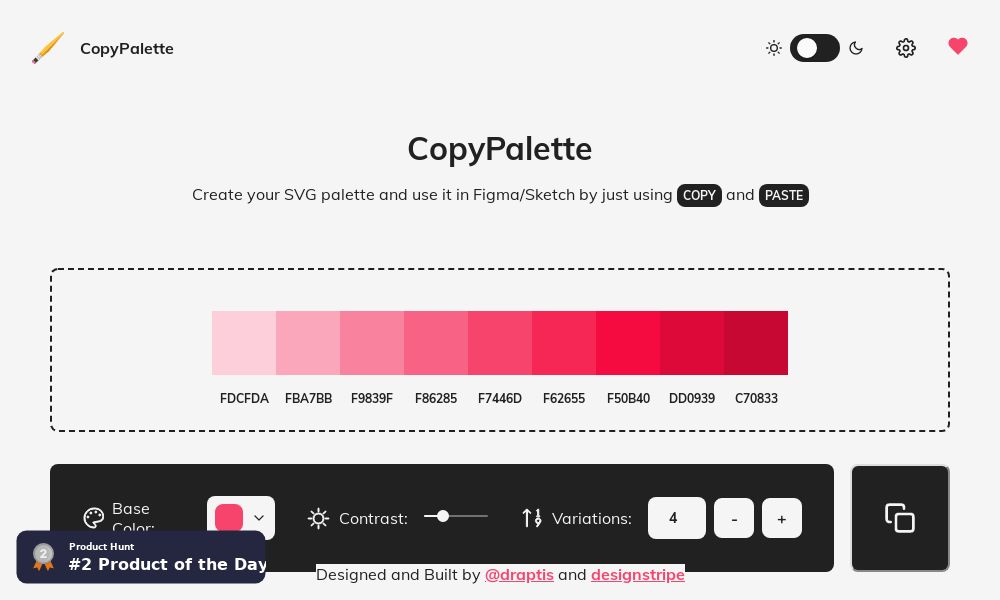Click the sun icon beside Contrast

coord(318,518)
